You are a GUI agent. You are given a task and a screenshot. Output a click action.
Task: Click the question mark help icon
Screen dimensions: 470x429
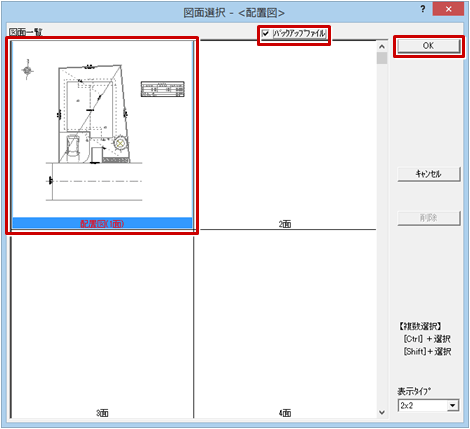click(422, 9)
